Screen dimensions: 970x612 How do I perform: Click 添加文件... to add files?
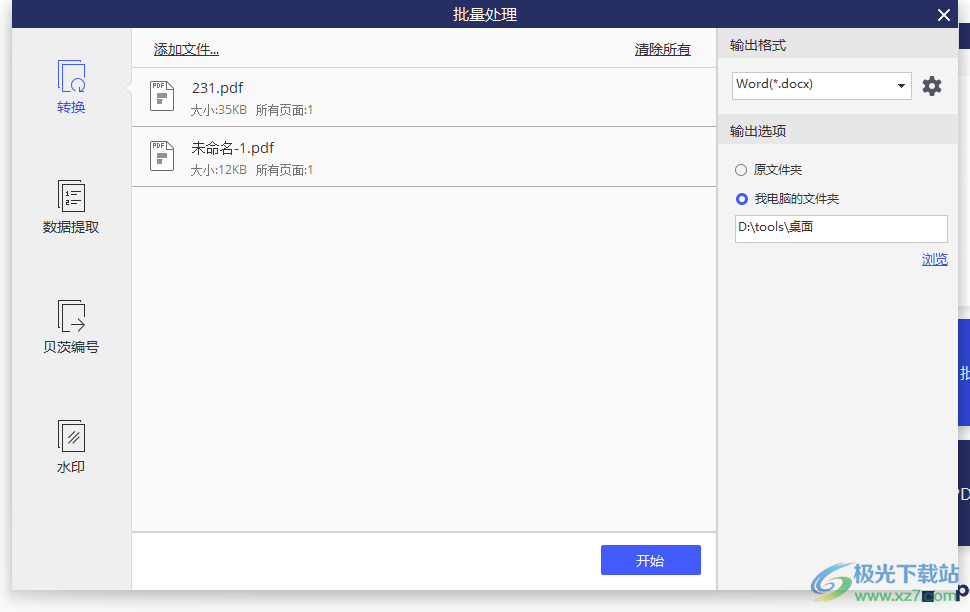point(186,49)
